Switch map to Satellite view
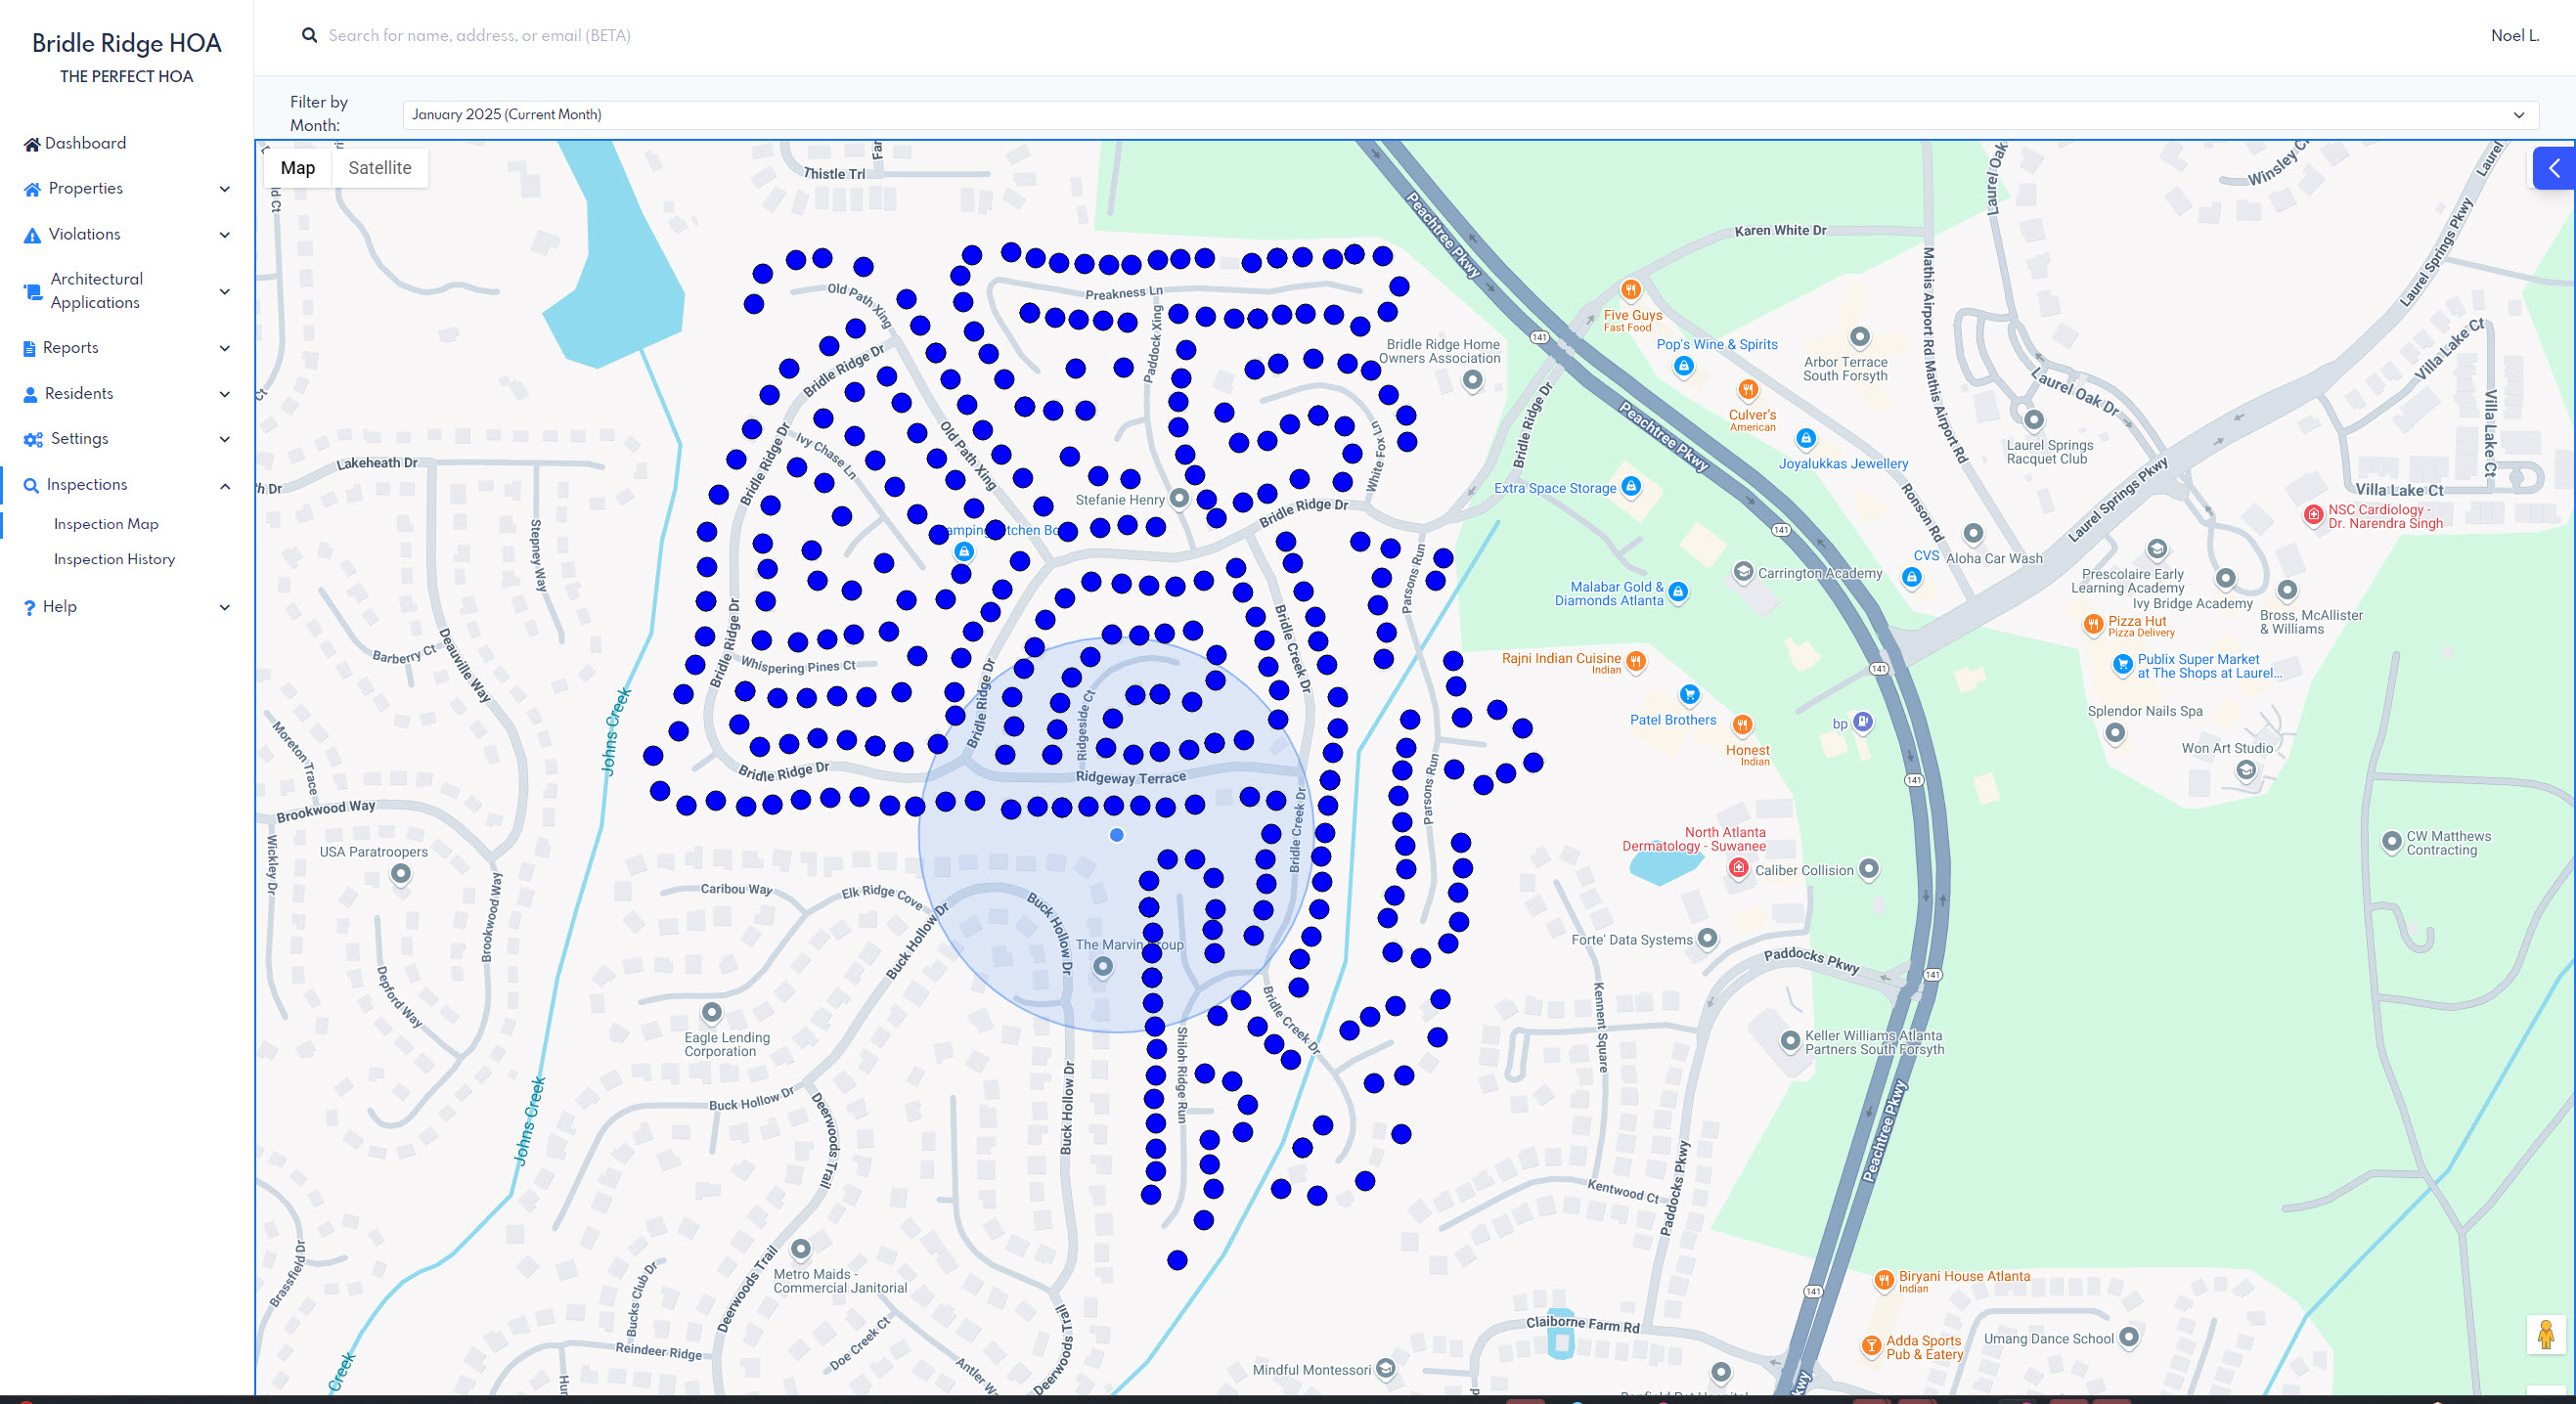The height and width of the screenshot is (1404, 2576). (x=379, y=168)
